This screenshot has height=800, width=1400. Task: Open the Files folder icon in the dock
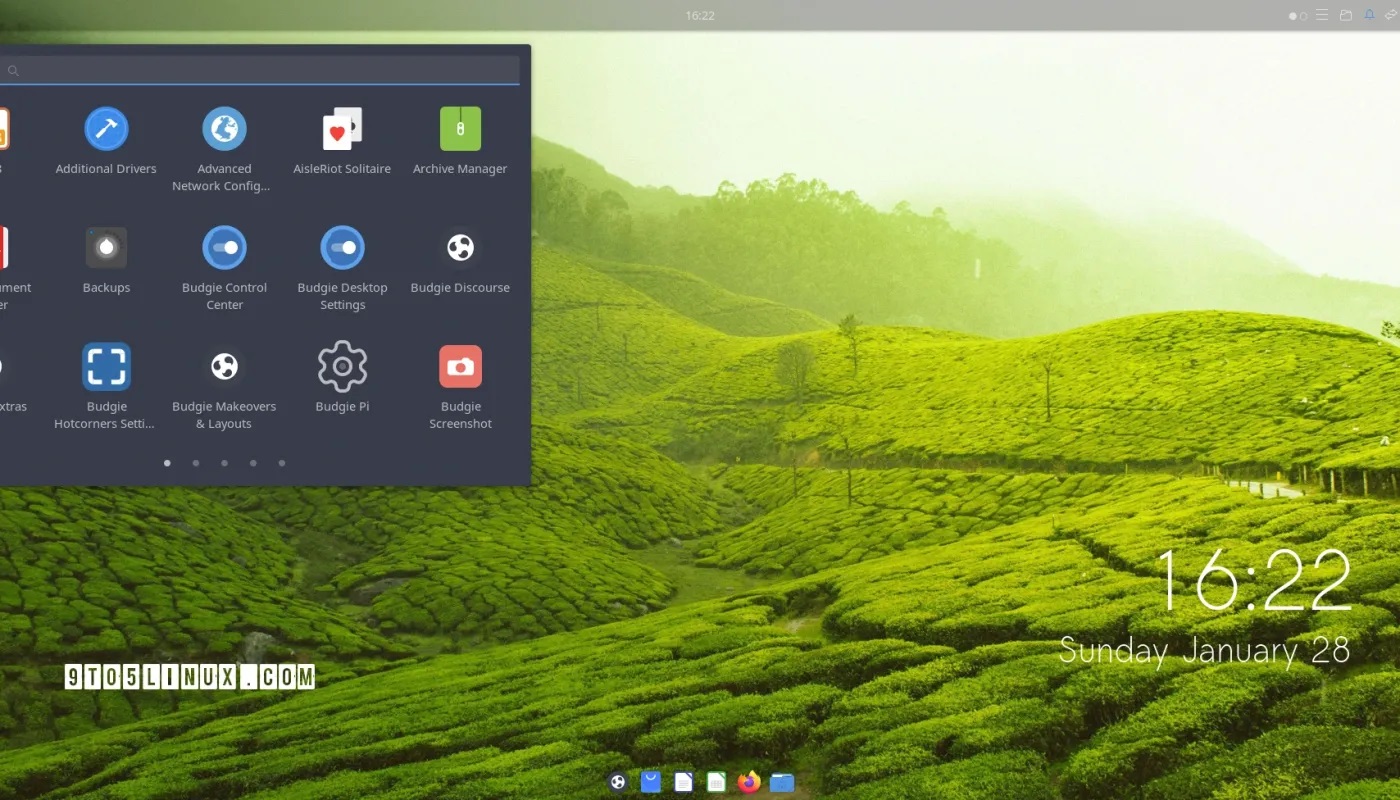pyautogui.click(x=782, y=782)
